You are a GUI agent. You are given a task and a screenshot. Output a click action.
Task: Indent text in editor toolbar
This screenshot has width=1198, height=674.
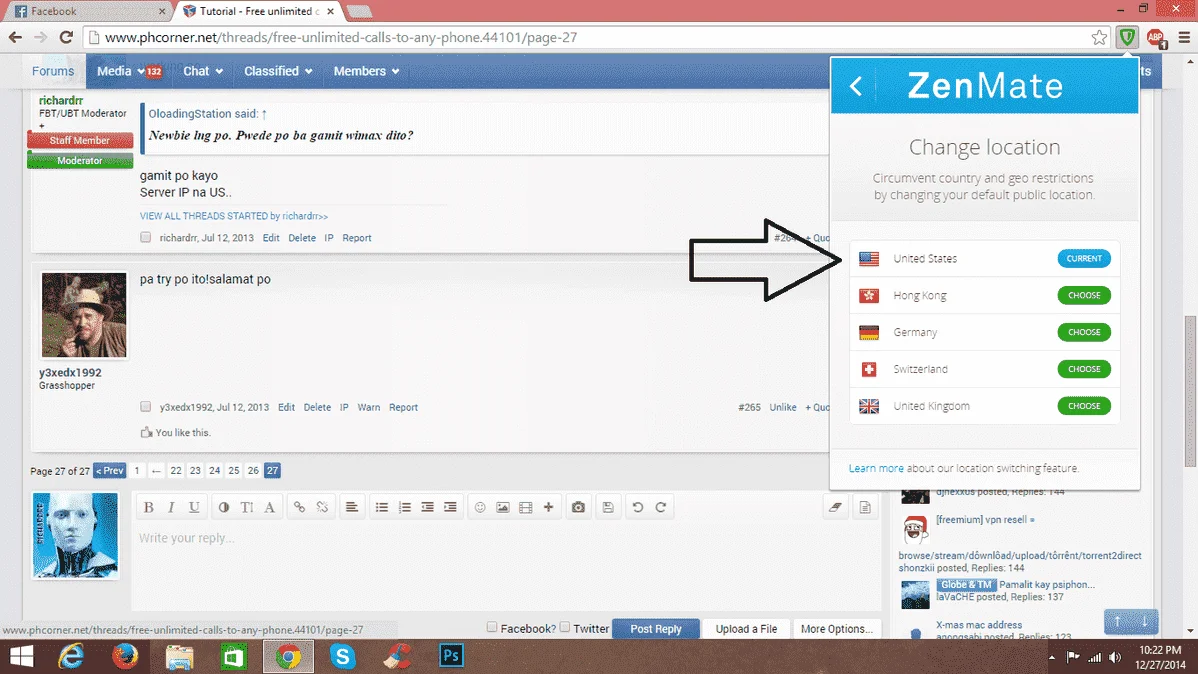[450, 507]
